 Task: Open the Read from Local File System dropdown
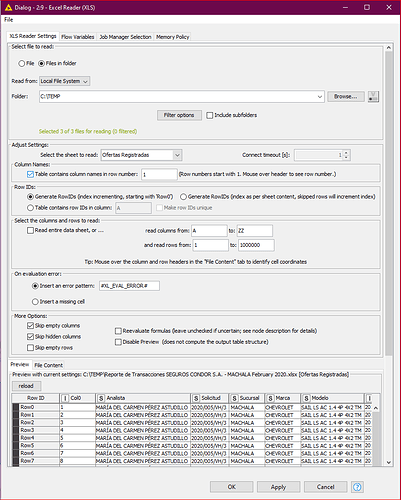pos(65,81)
